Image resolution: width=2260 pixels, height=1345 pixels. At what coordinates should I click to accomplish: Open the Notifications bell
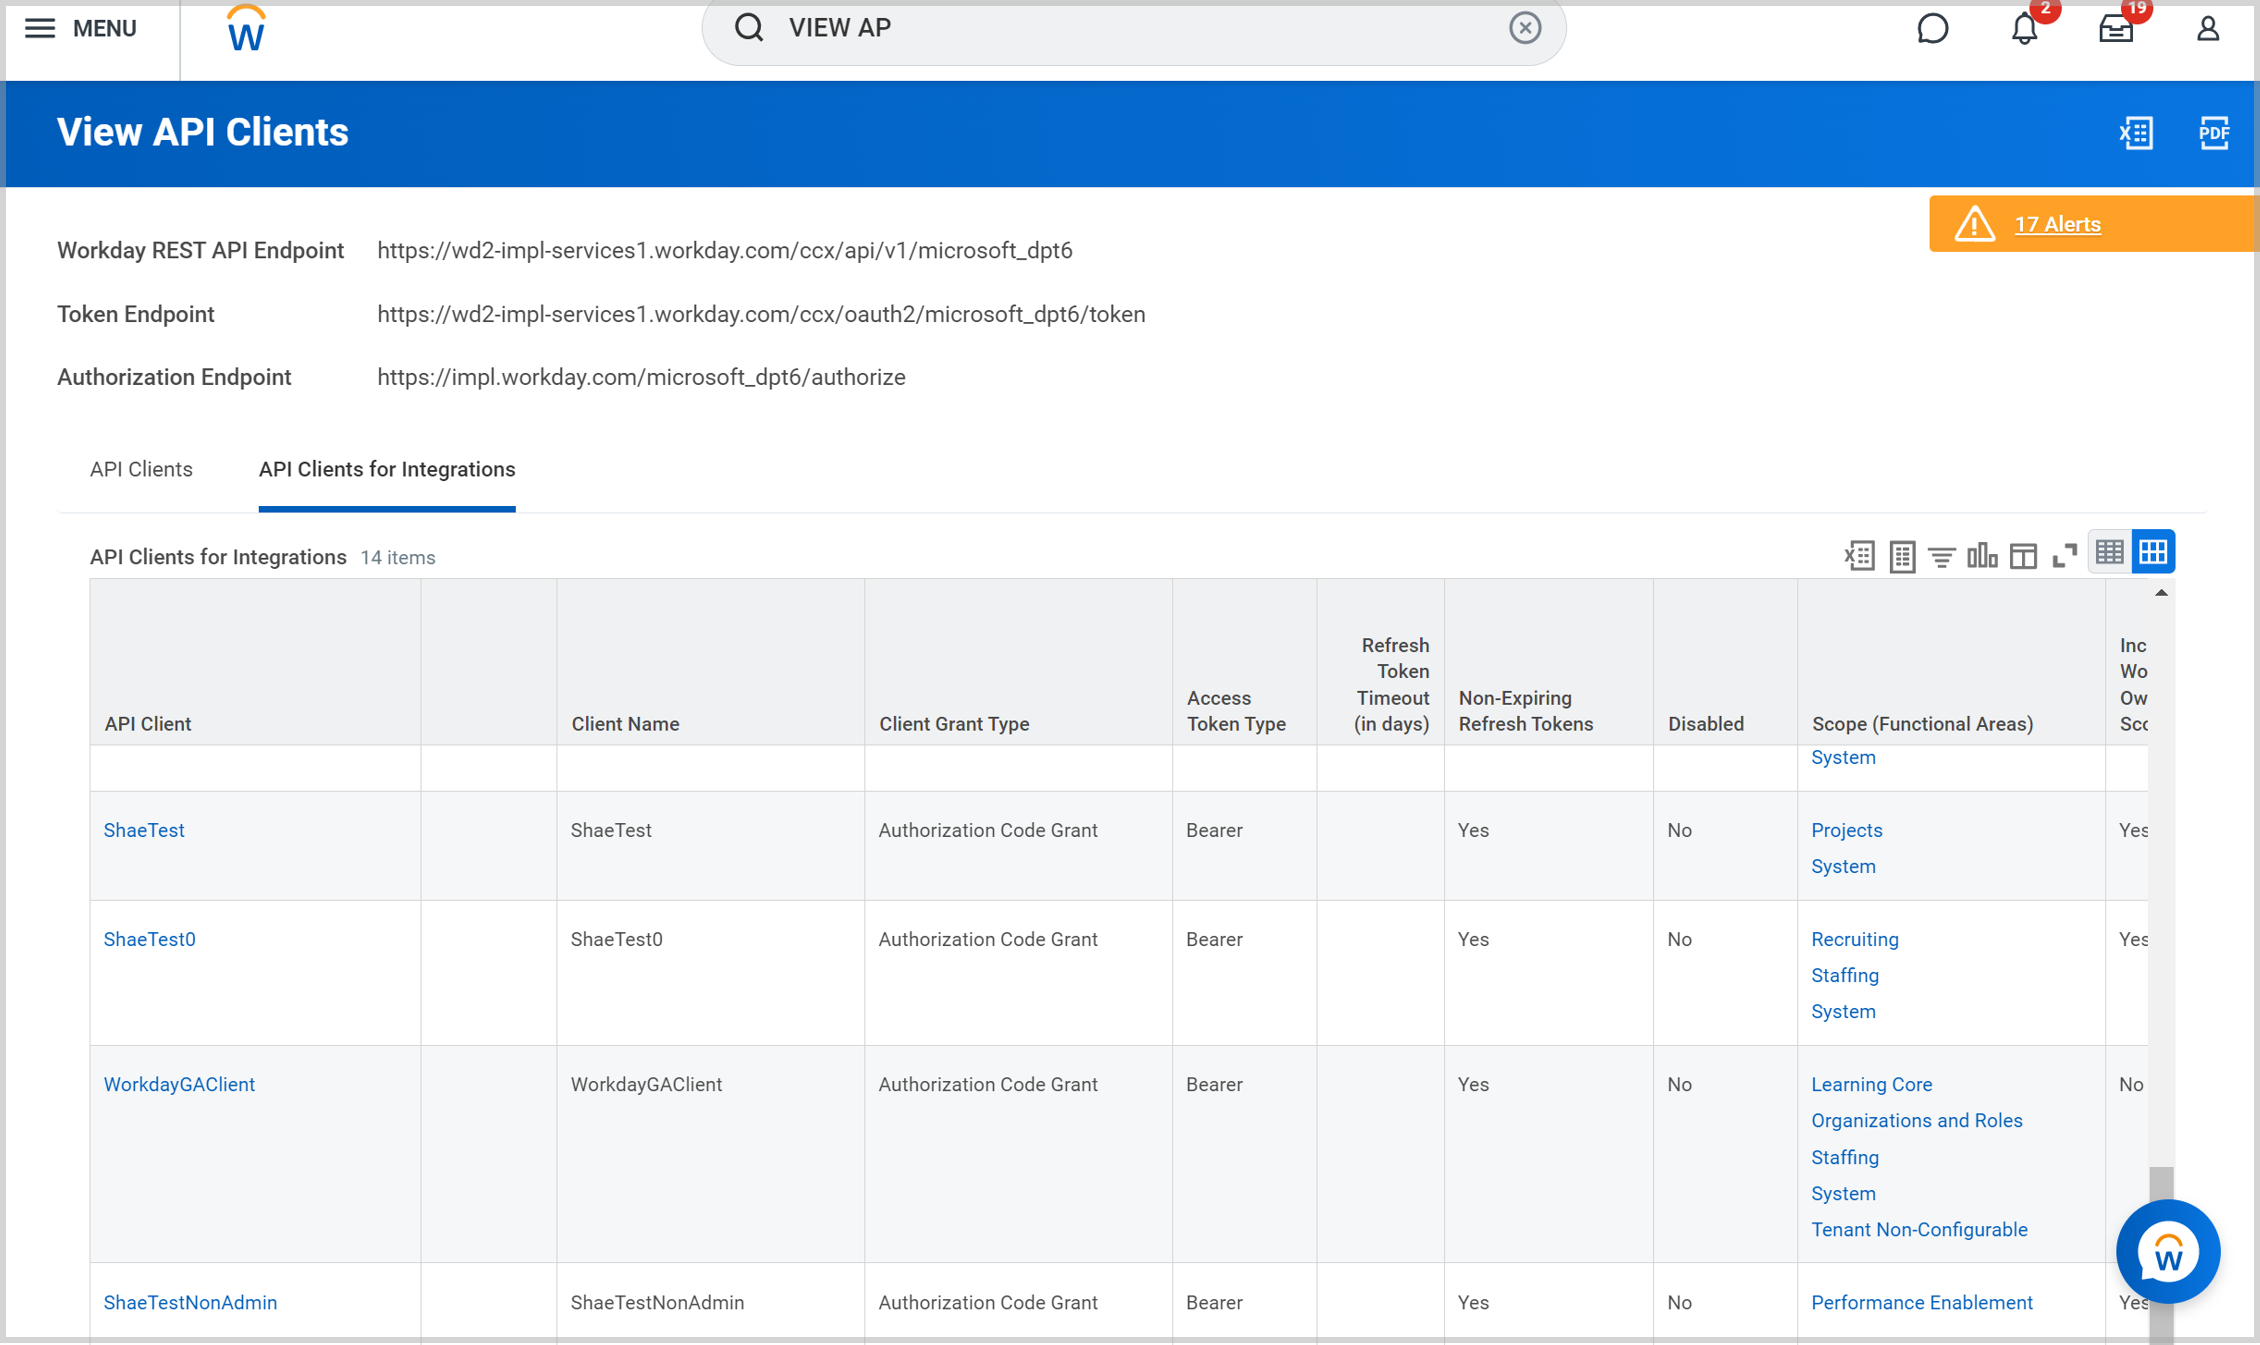coord(2023,28)
